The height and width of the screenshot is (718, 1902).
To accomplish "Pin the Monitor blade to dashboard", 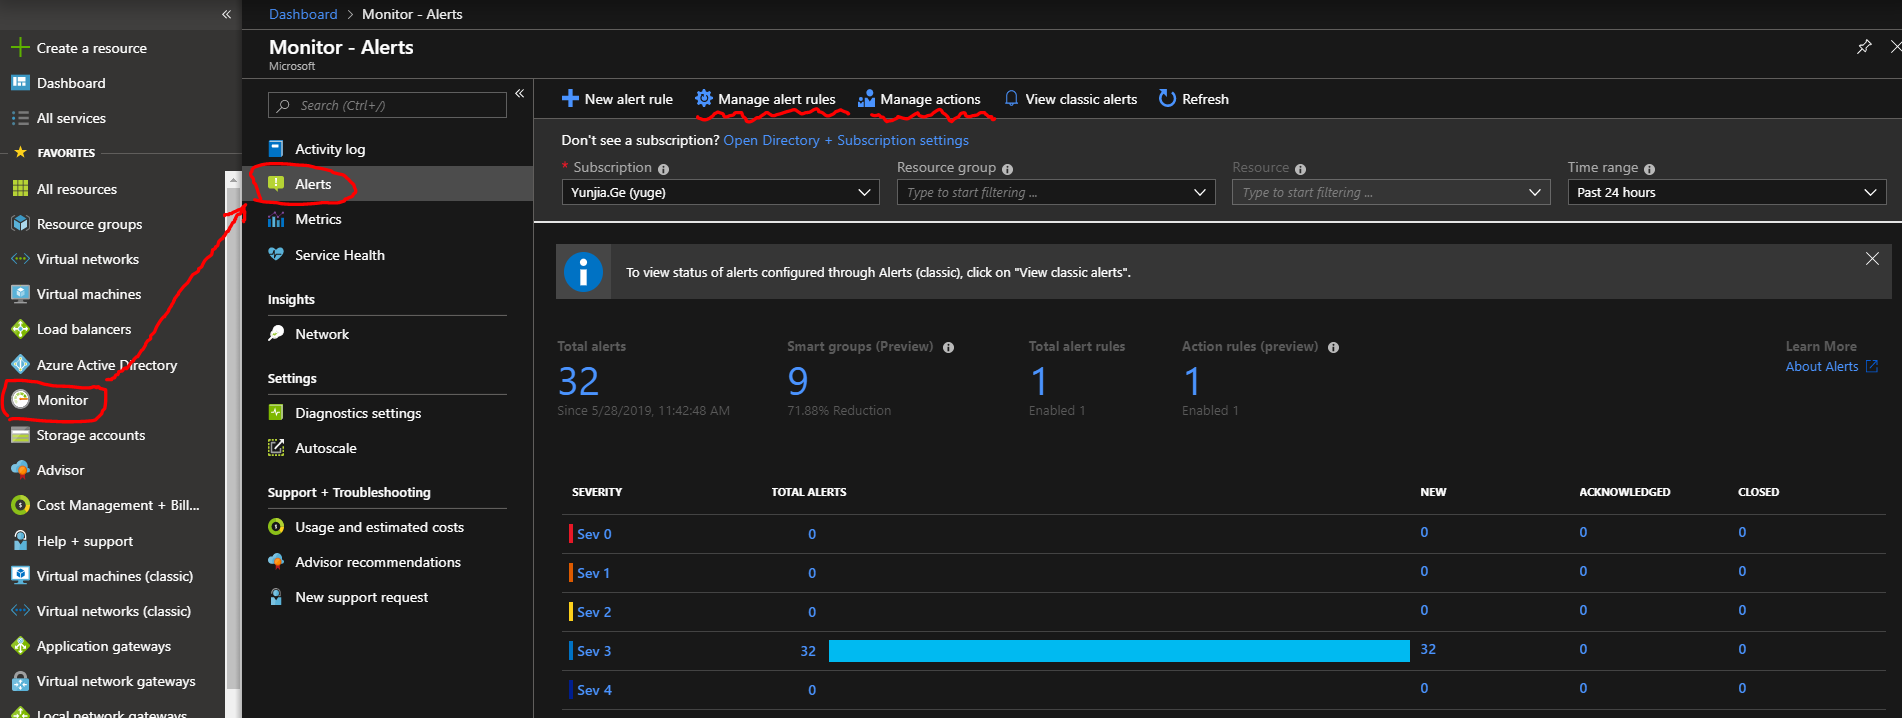I will (x=1864, y=47).
